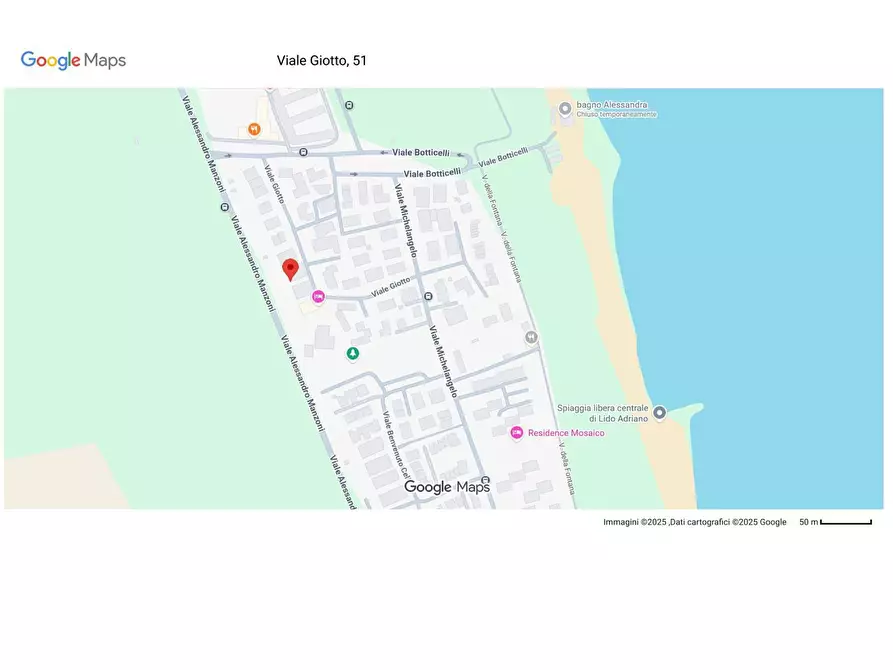Viewport: 893px width, 670px height.
Task: Click the Viale Giotto, 51 title text
Action: (x=321, y=60)
